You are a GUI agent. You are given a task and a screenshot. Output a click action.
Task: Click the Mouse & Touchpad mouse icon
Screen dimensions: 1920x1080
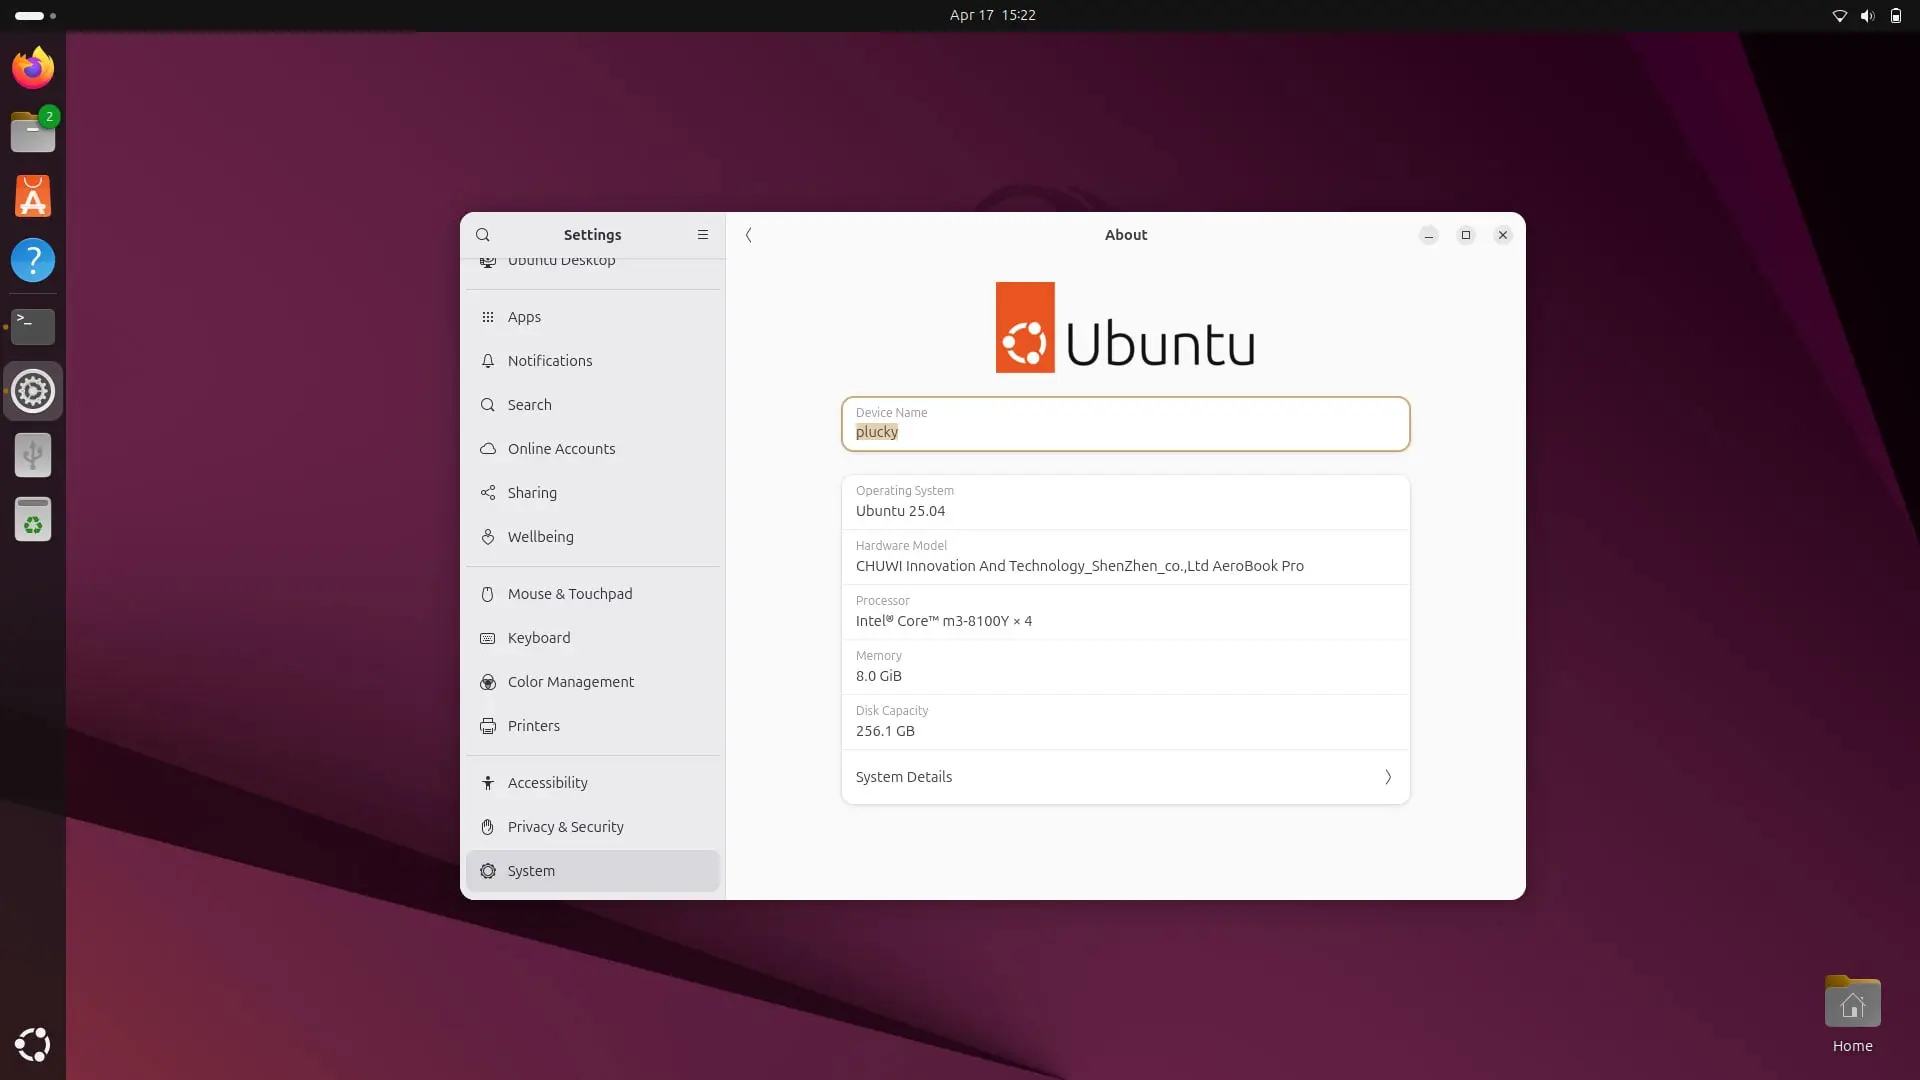[x=488, y=594]
